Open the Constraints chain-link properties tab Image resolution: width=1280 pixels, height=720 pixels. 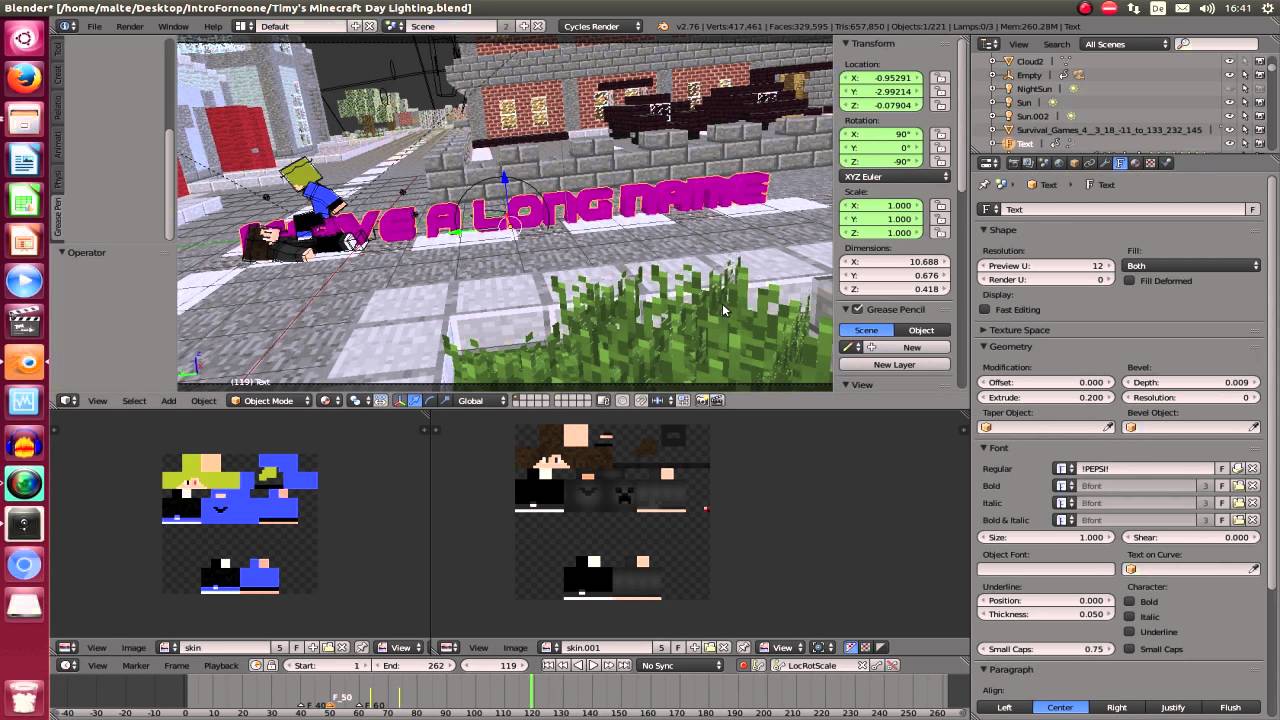(1089, 163)
